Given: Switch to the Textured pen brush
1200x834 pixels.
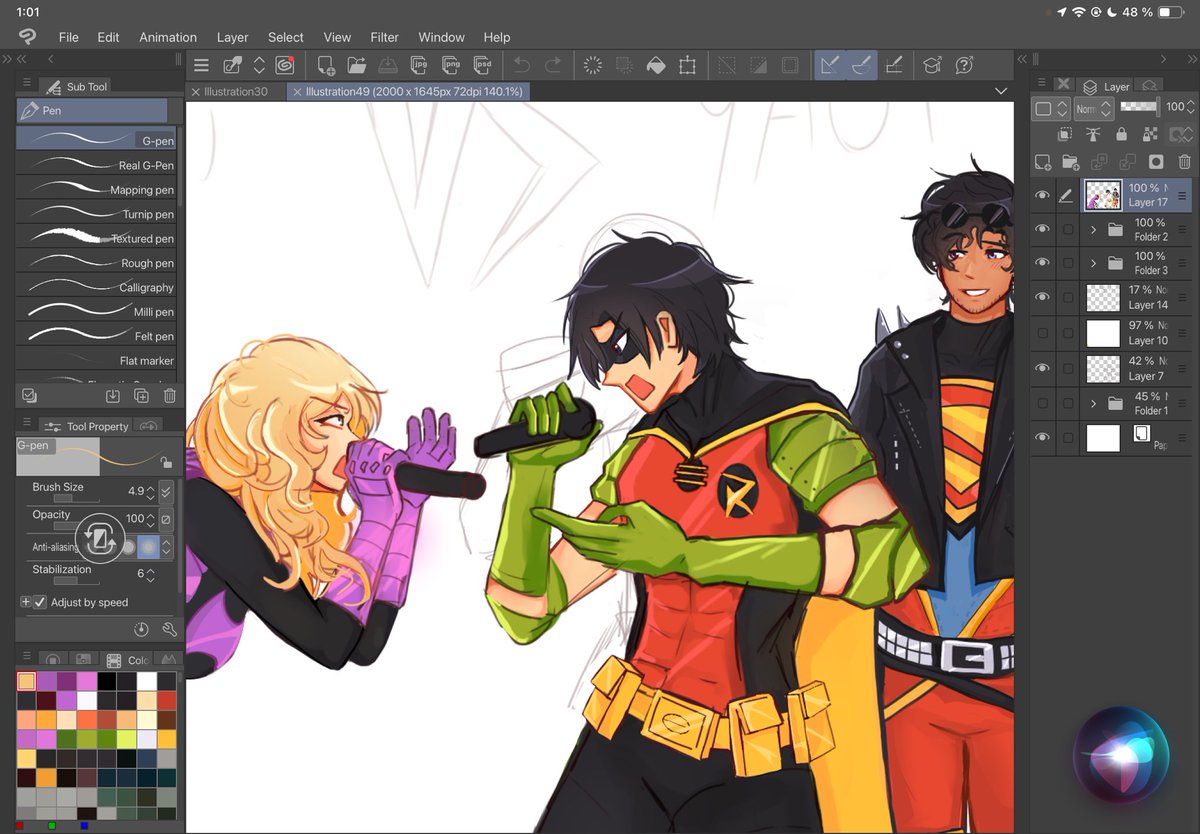Looking at the screenshot, I should click(96, 238).
